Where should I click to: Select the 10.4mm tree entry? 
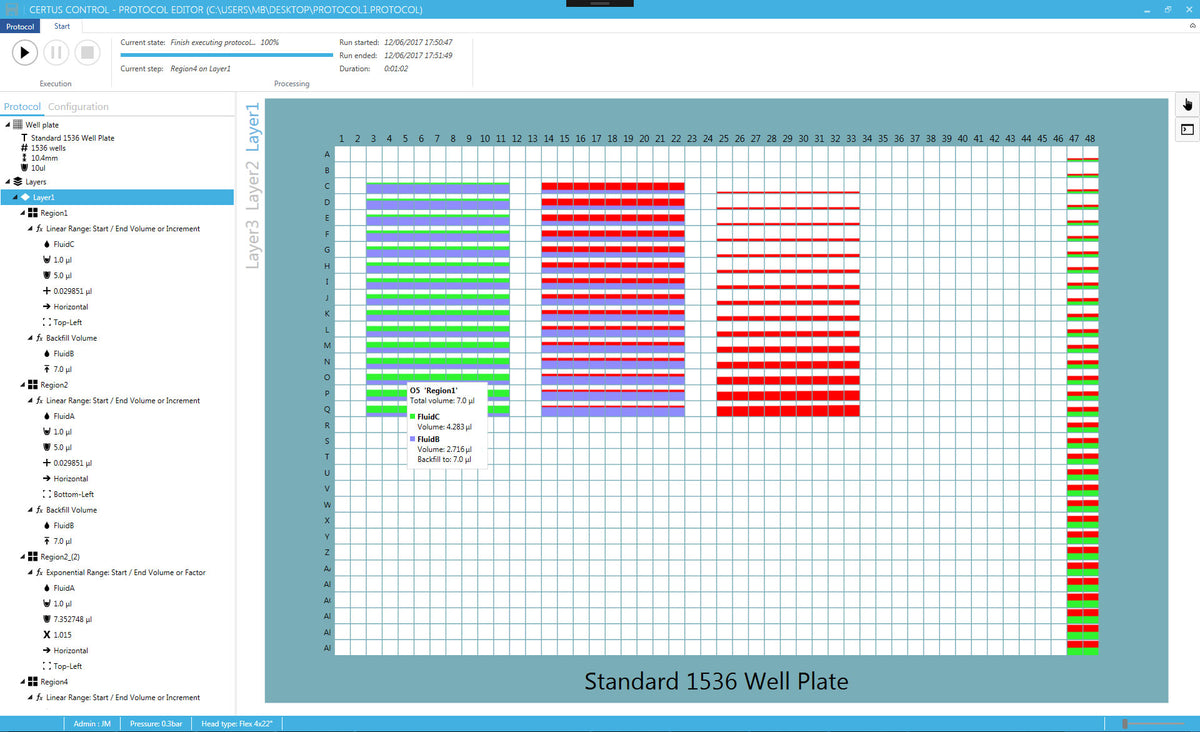43,159
